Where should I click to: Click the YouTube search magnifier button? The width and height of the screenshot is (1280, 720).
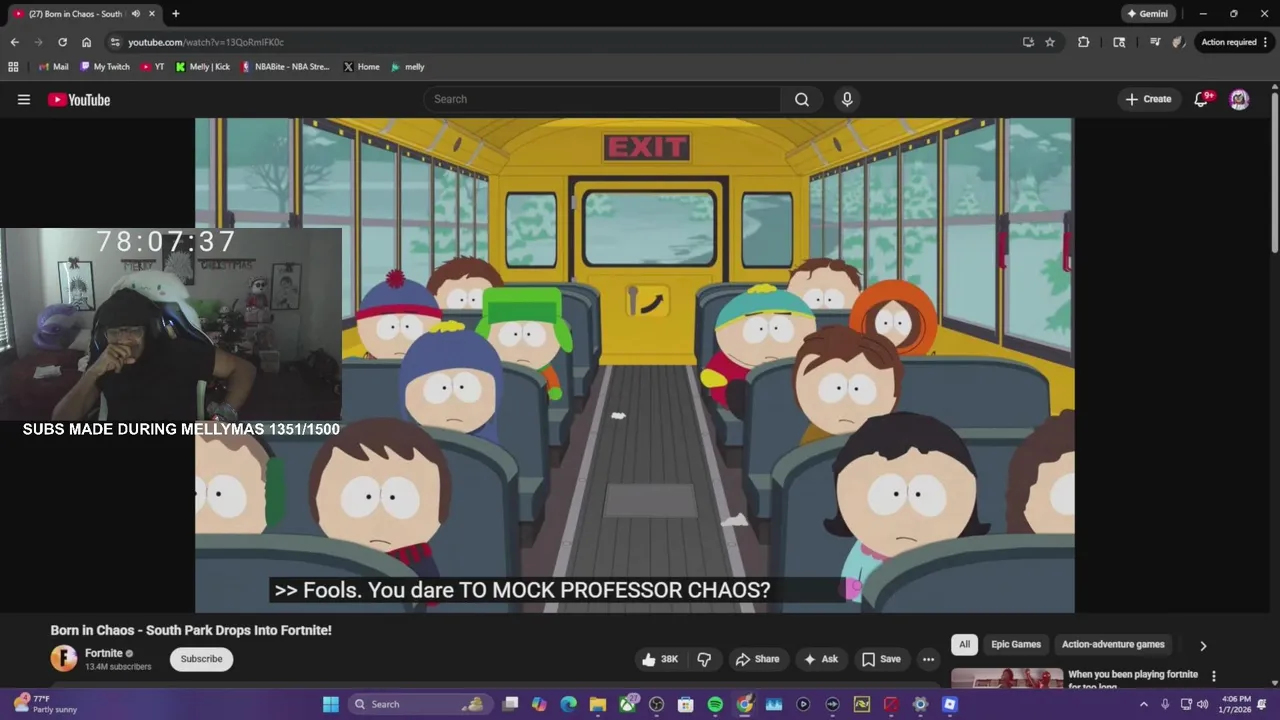tap(802, 99)
